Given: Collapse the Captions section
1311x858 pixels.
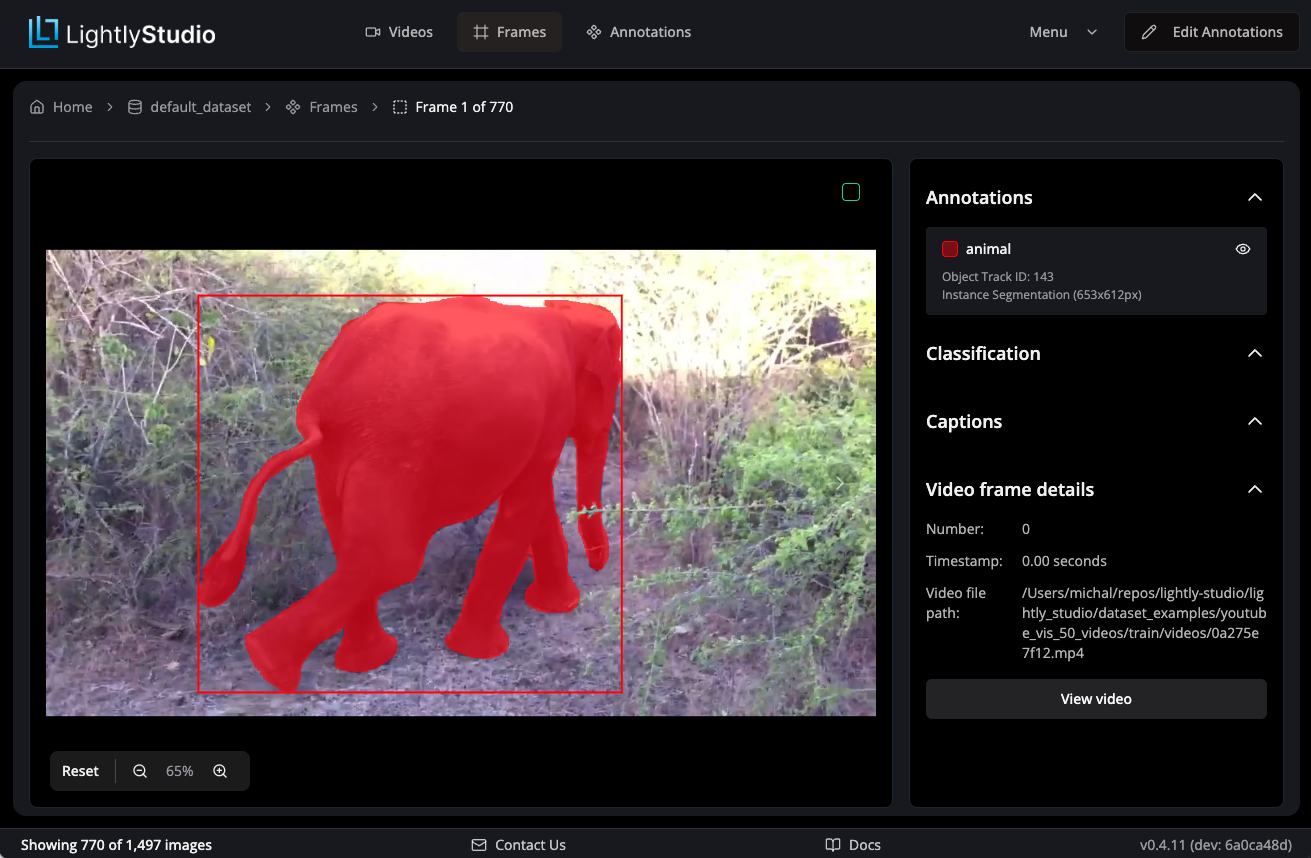Looking at the screenshot, I should (1255, 422).
